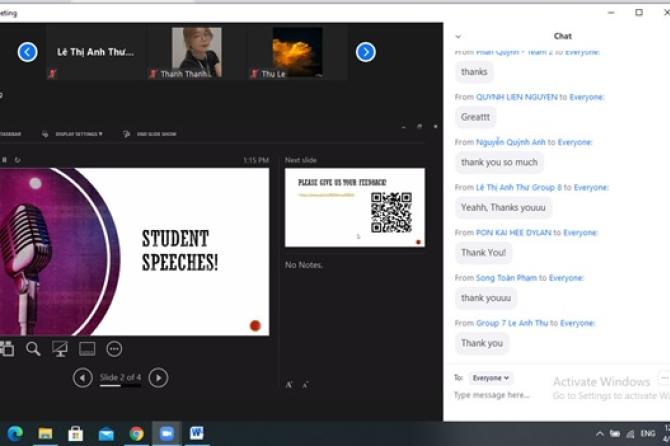The image size is (670, 446).
Task: Restart the presentation timer
Action: [17, 160]
